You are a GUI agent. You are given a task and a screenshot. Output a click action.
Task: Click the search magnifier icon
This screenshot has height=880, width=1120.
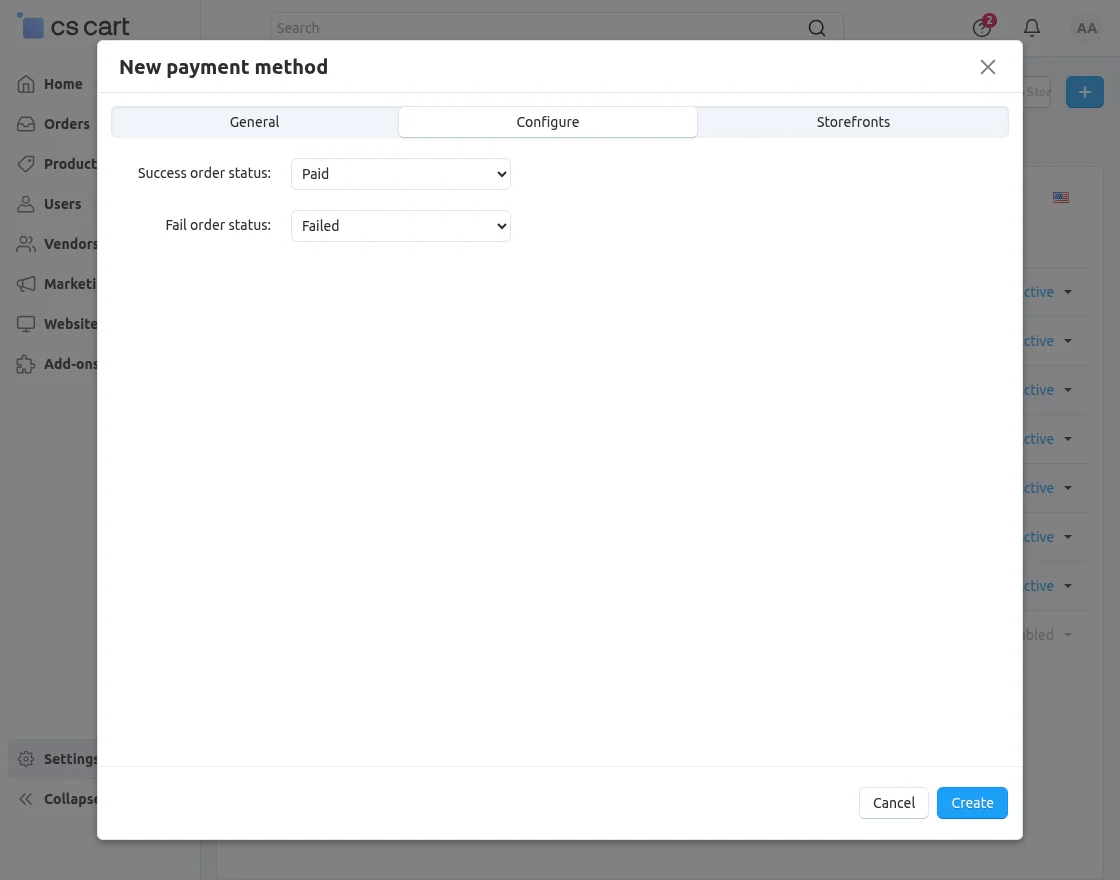(816, 28)
